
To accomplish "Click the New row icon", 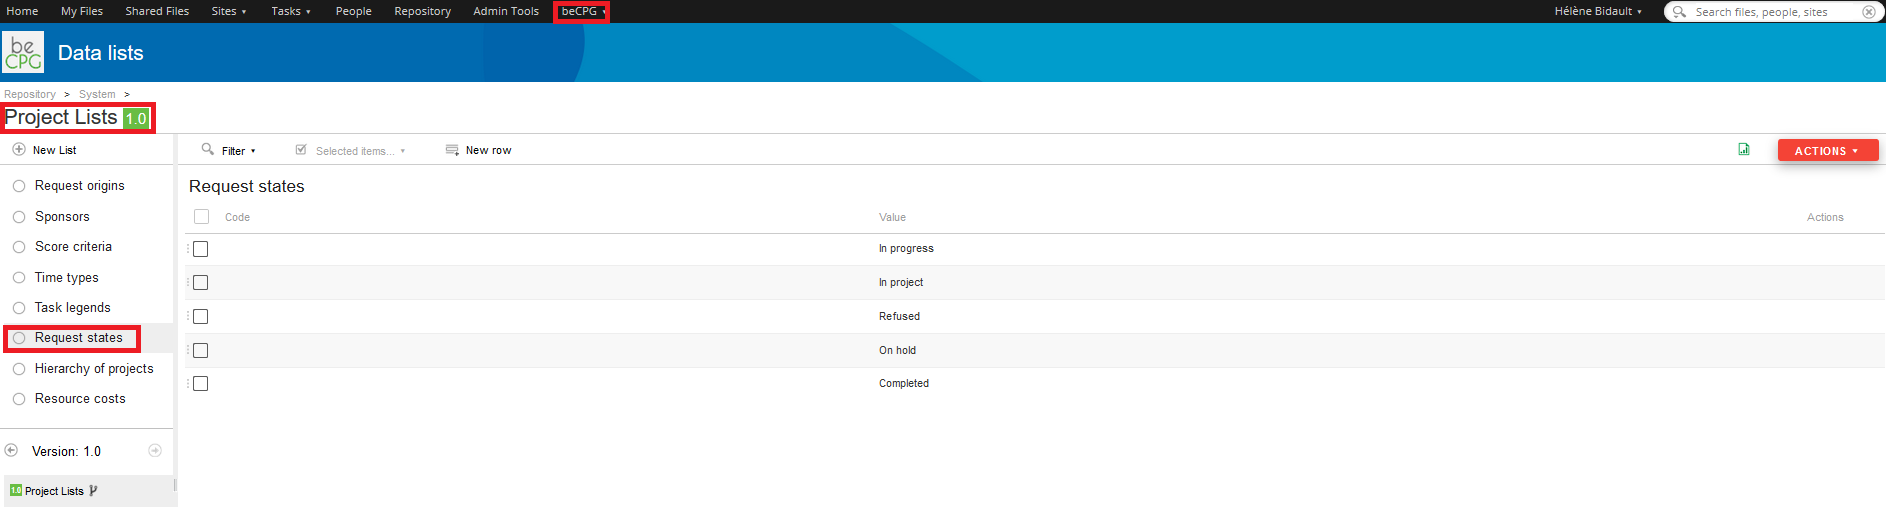I will pos(452,150).
